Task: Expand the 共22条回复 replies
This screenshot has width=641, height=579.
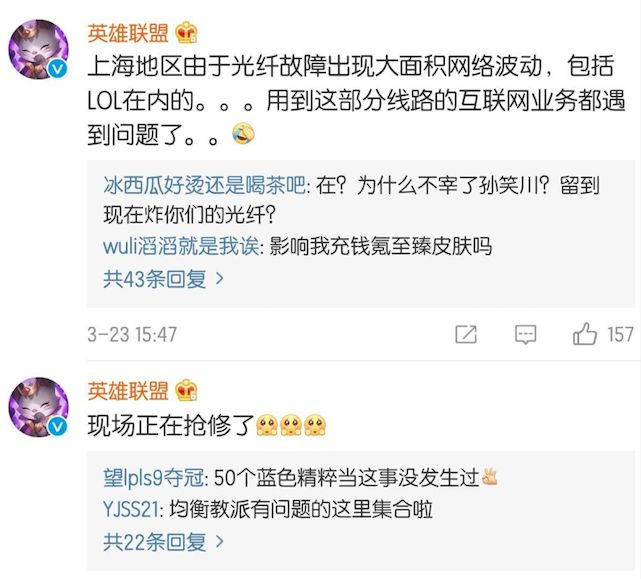Action: coord(163,542)
